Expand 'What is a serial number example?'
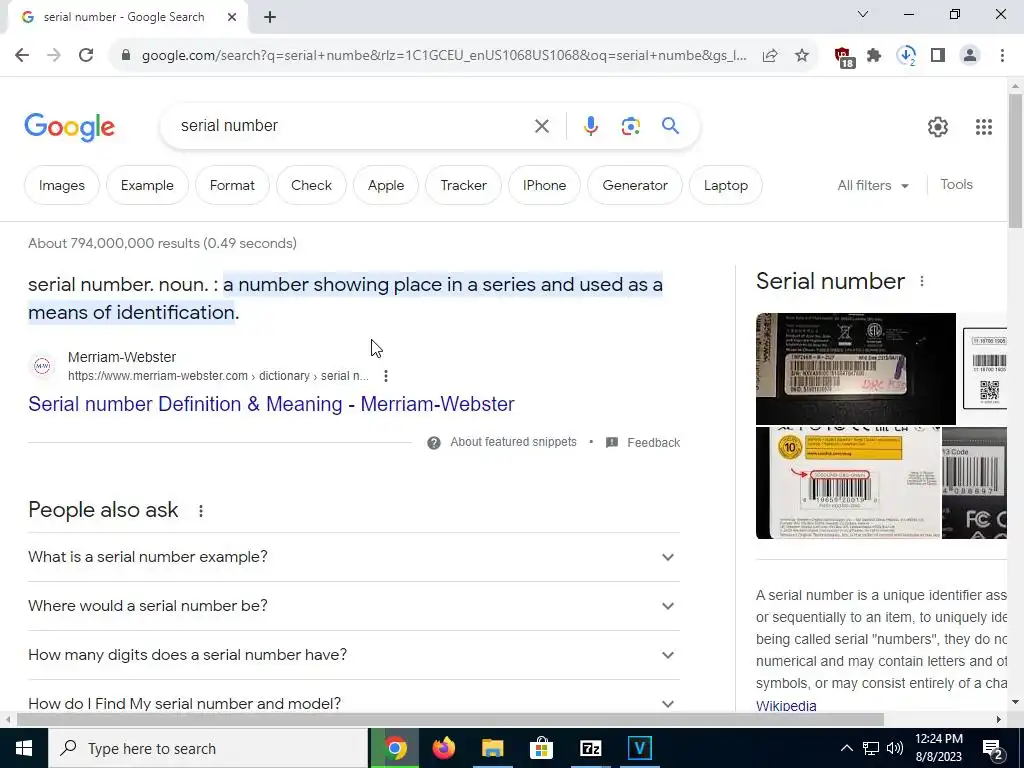 [x=354, y=557]
